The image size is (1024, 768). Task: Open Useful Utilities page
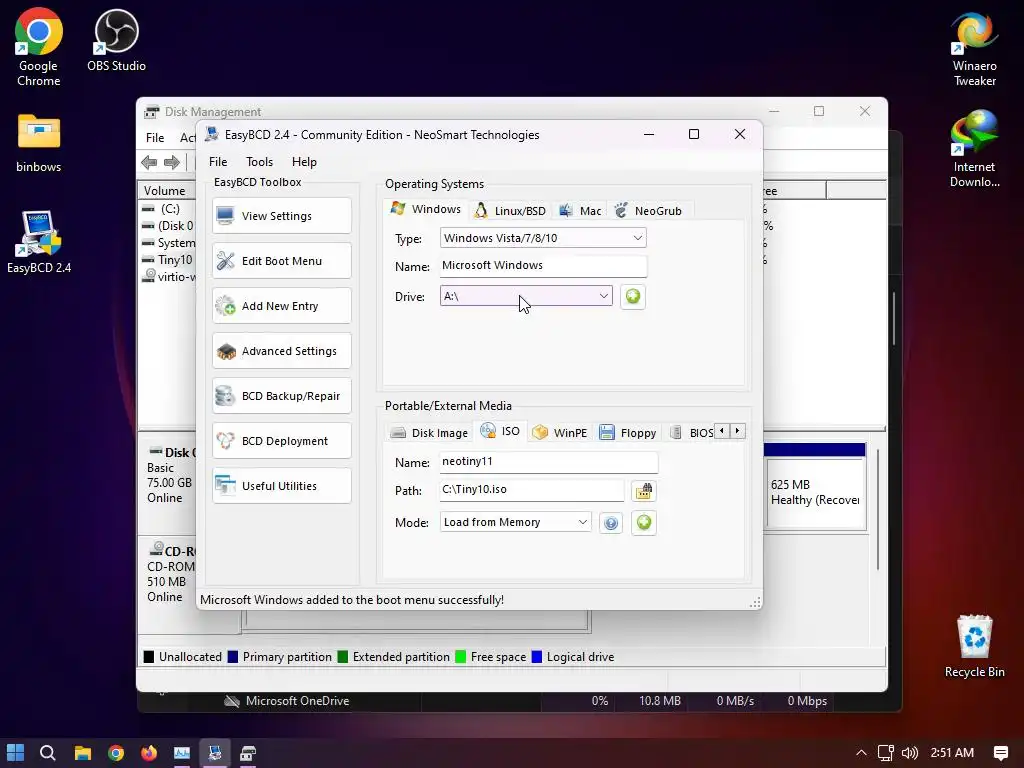(281, 486)
